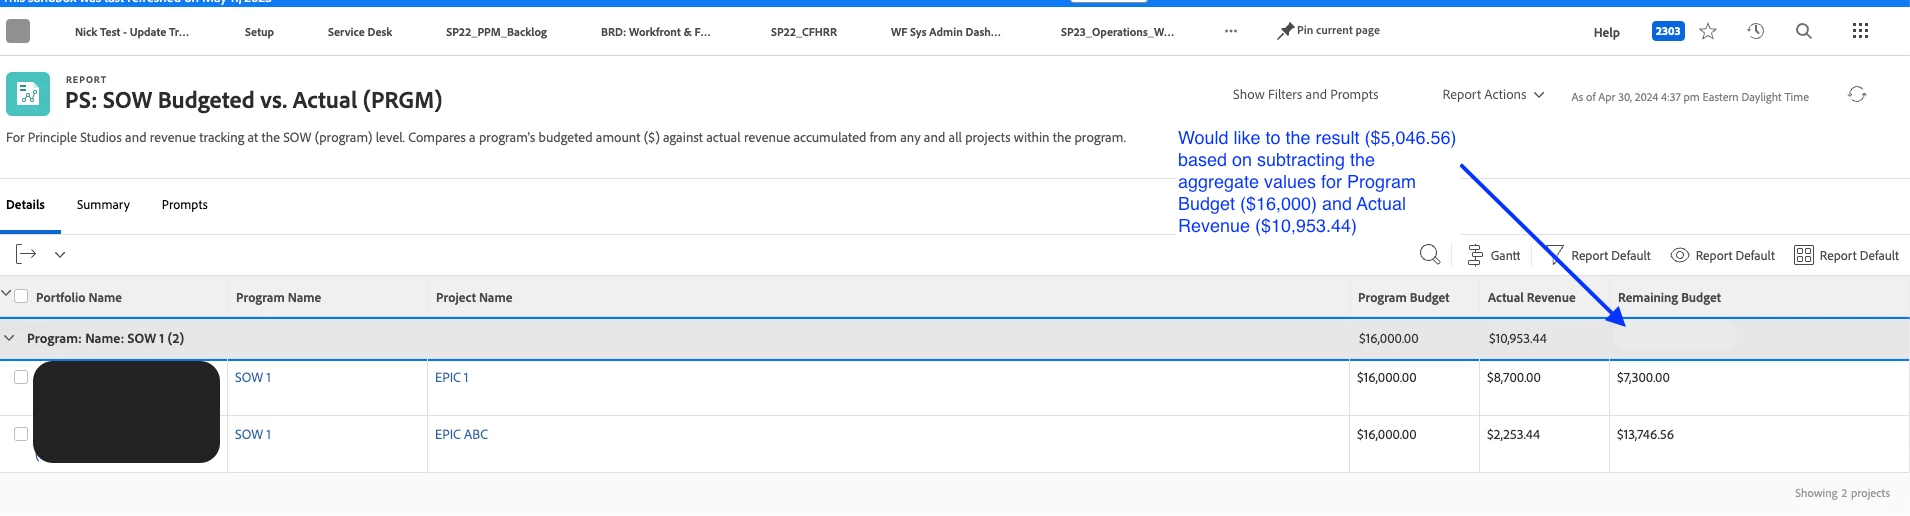This screenshot has width=1910, height=516.
Task: Open the SP22_PPM_Backlog pinned page
Action: pos(496,32)
